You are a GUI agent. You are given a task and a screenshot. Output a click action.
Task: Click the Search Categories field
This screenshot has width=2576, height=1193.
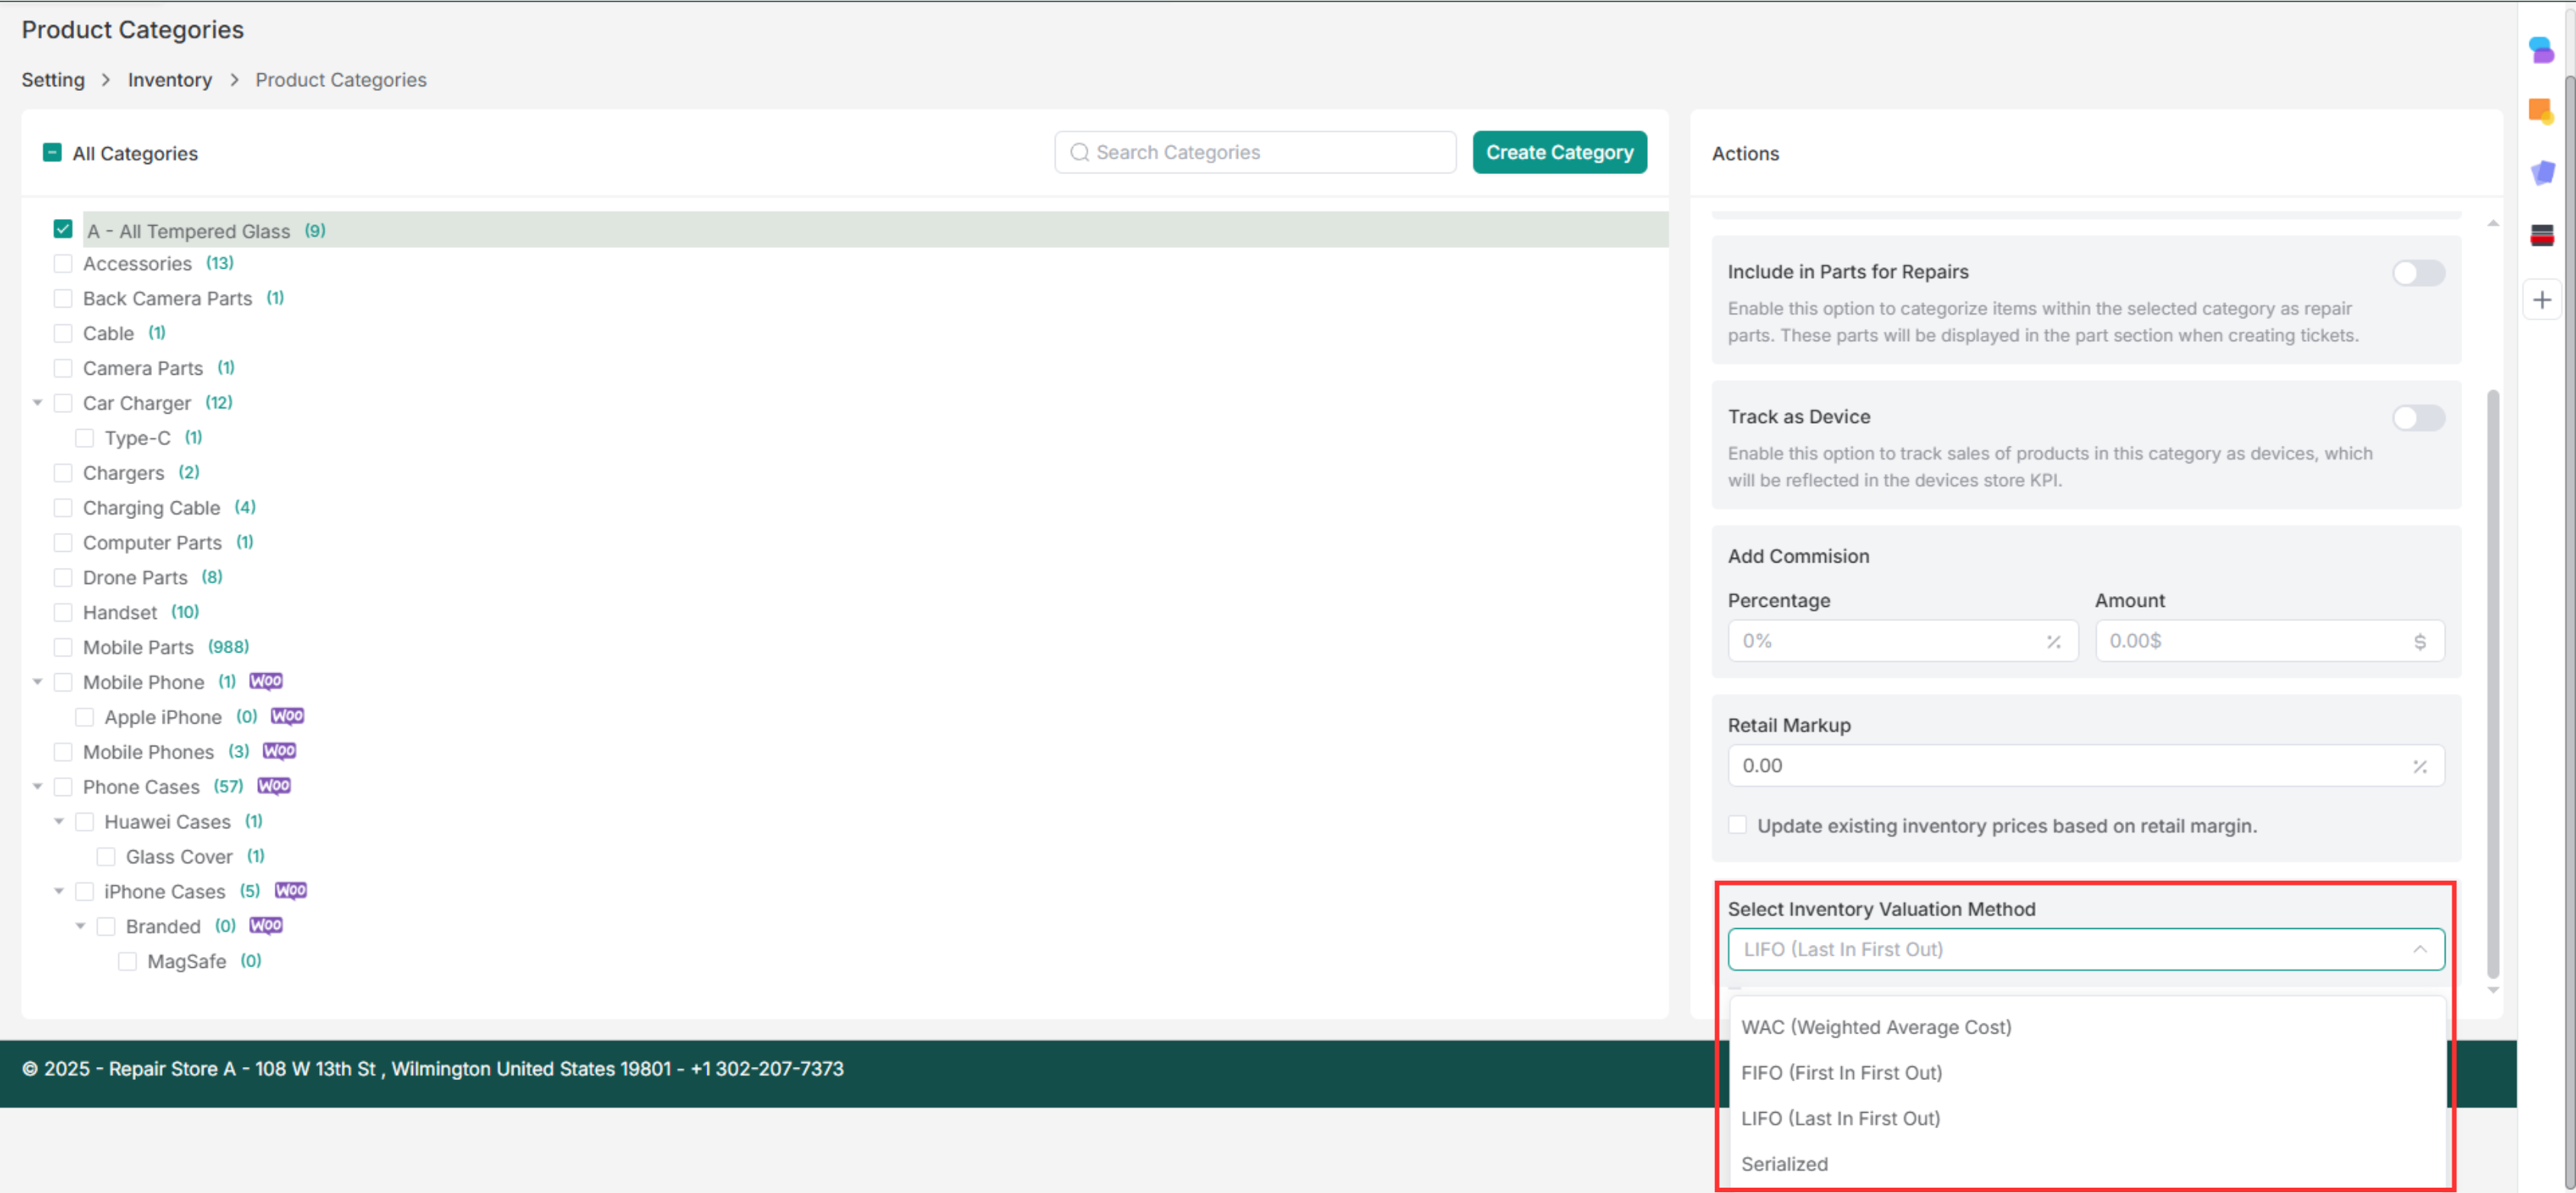[1255, 152]
